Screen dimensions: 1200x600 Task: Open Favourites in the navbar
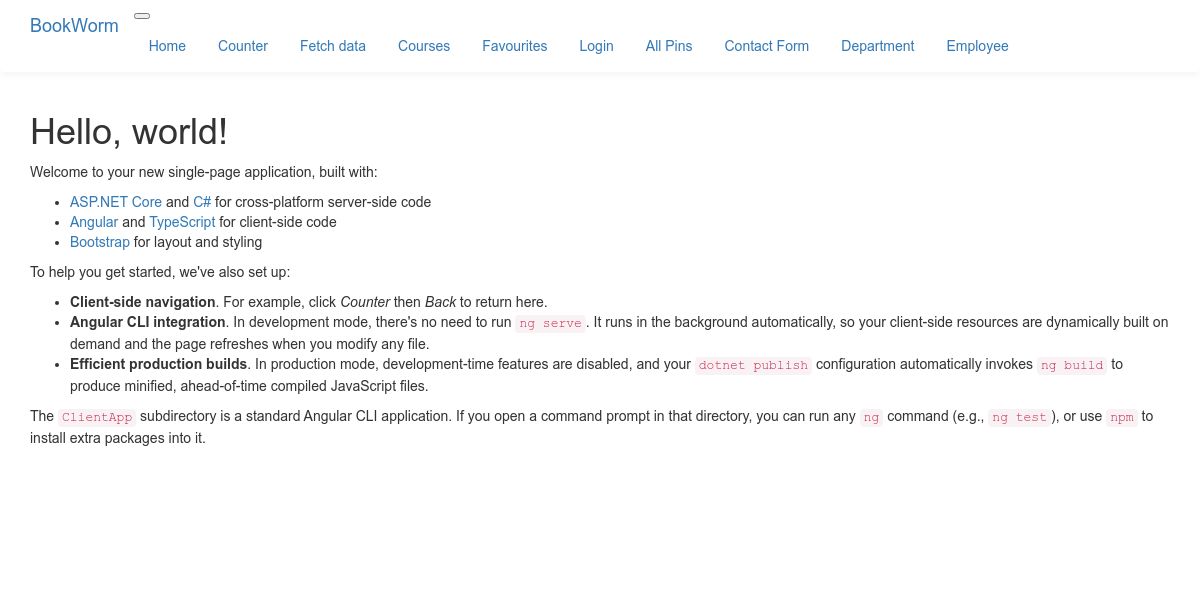(514, 46)
